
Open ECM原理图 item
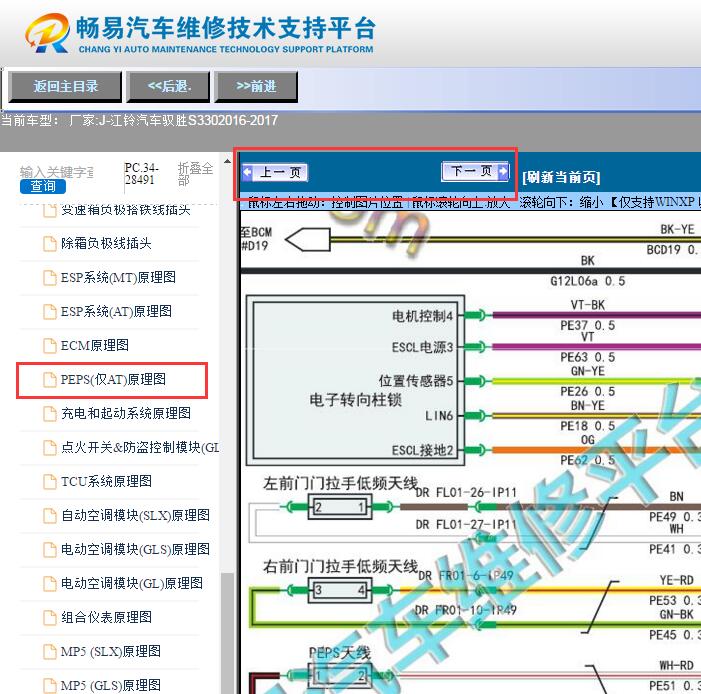pyautogui.click(x=95, y=345)
